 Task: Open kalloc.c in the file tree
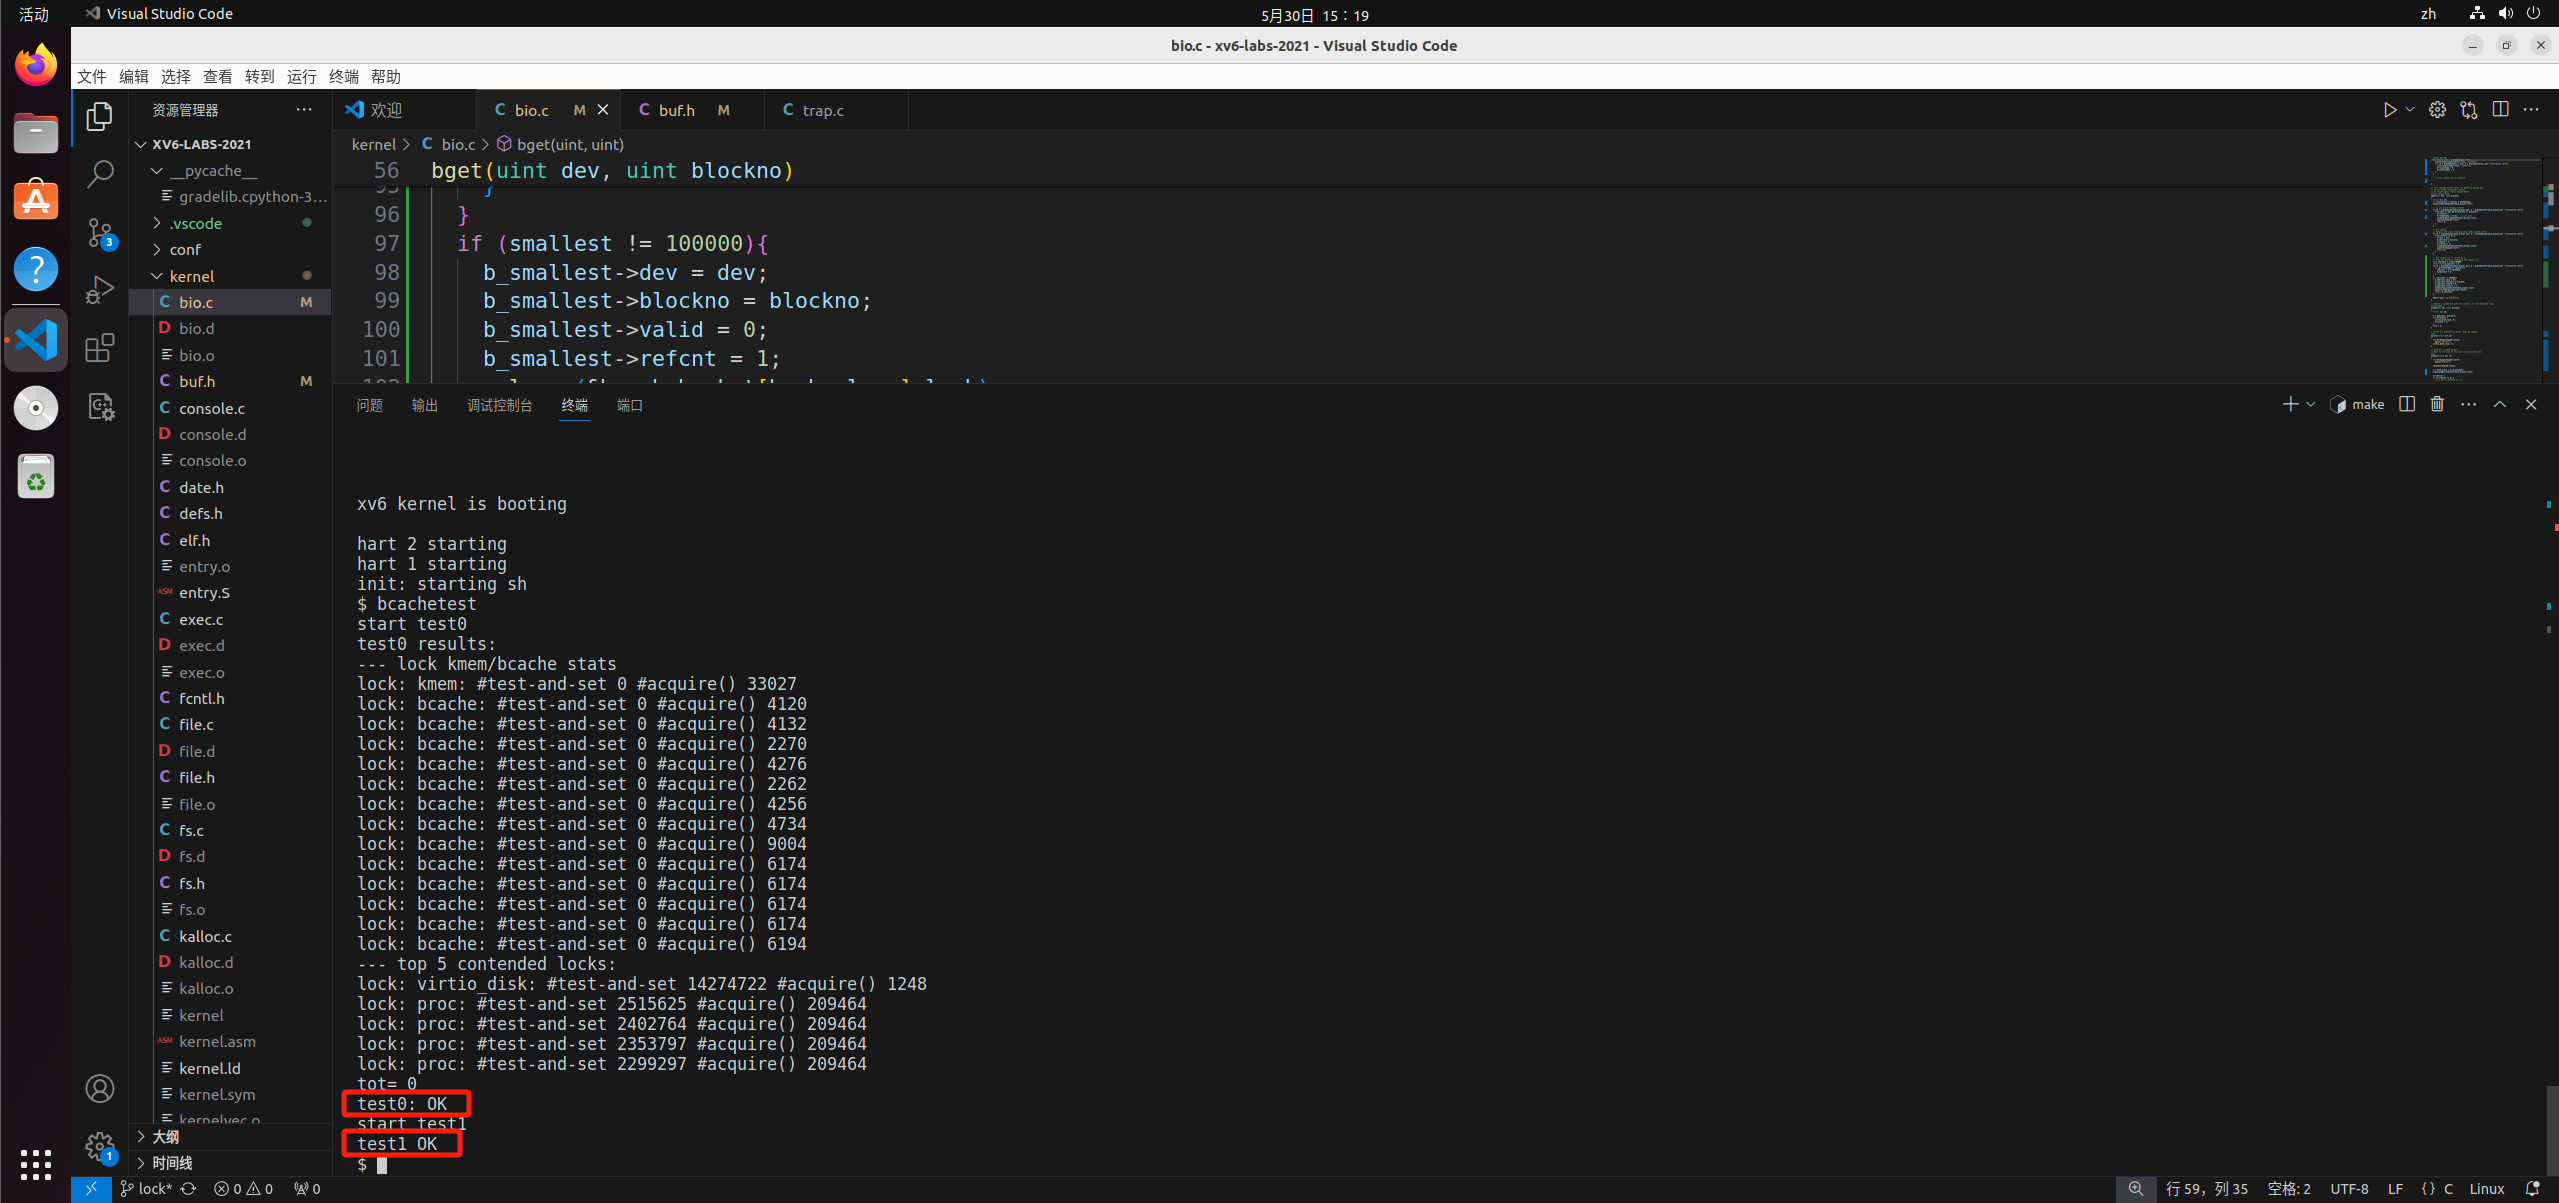click(231, 936)
